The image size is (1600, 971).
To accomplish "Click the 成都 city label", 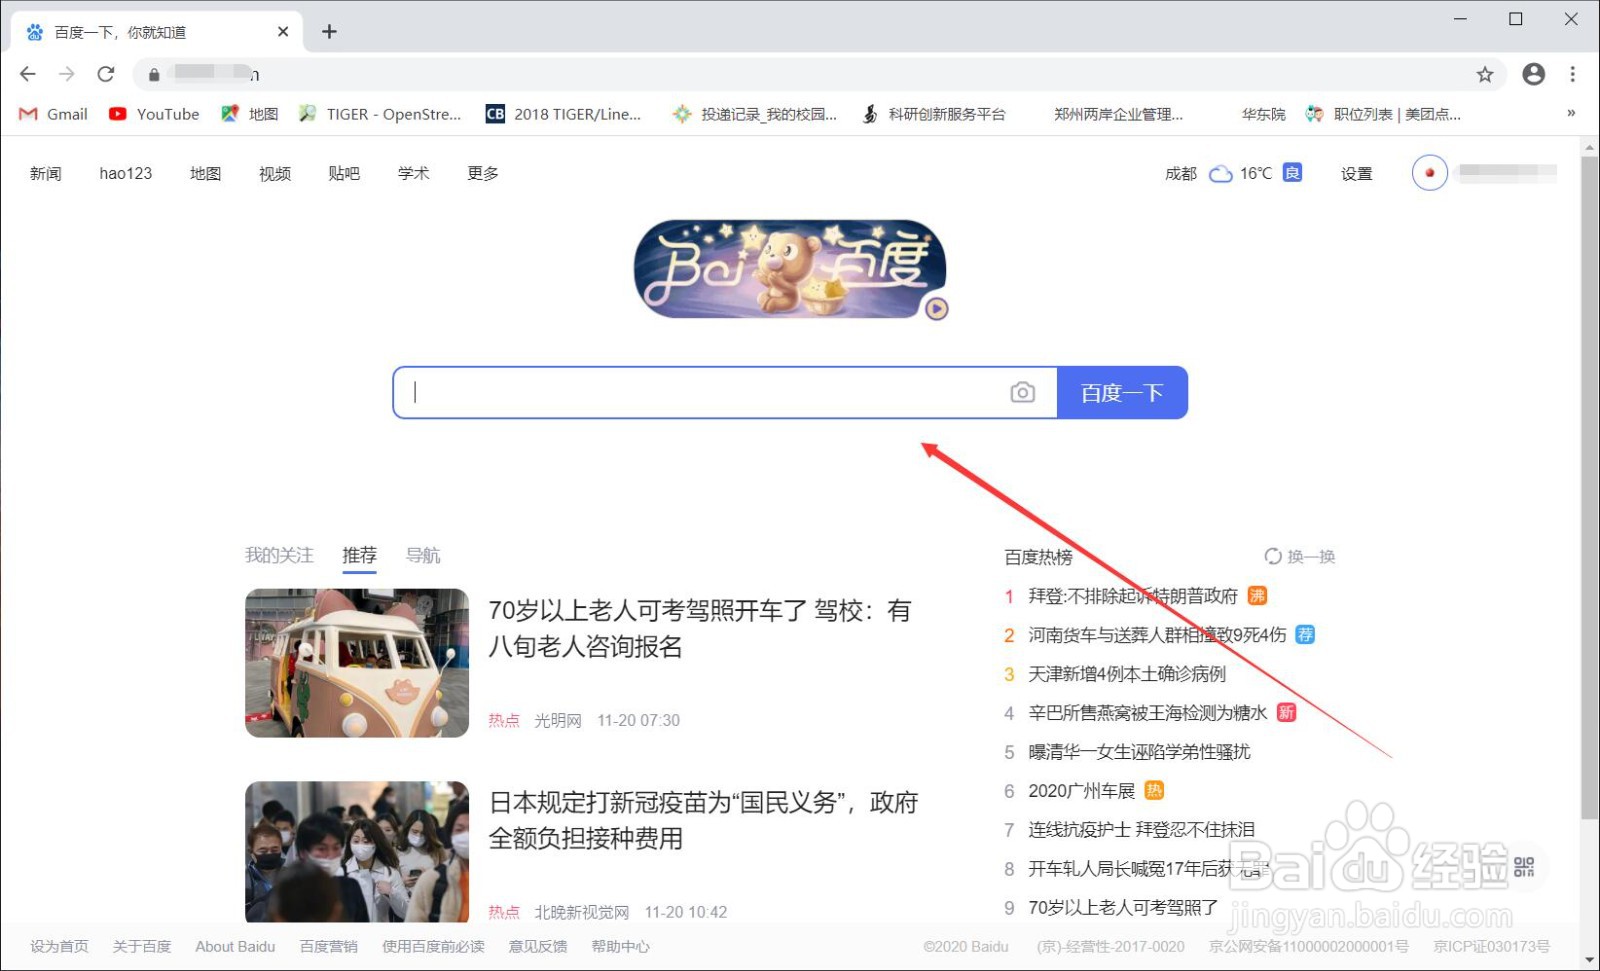I will pyautogui.click(x=1181, y=173).
